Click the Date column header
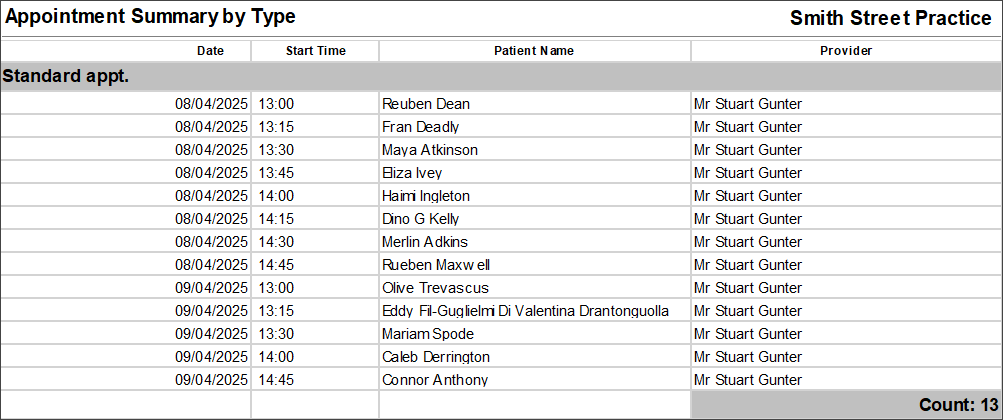Screen dimensions: 1003x420 [210, 51]
